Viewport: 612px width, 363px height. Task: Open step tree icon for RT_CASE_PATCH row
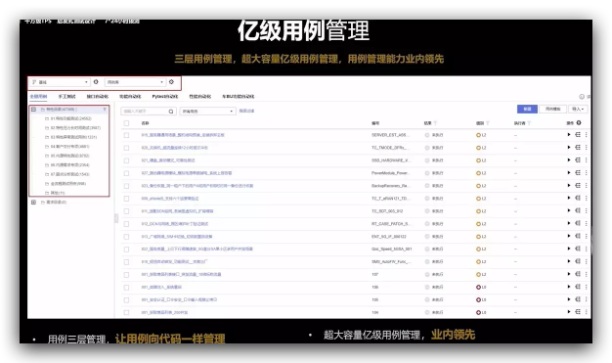tap(578, 223)
